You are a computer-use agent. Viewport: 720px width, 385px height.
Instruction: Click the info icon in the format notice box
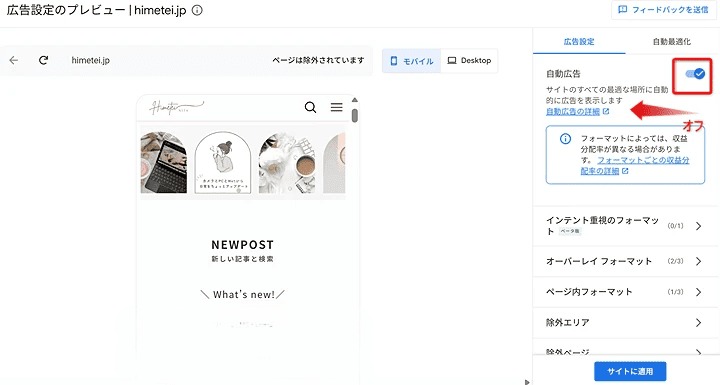(565, 138)
